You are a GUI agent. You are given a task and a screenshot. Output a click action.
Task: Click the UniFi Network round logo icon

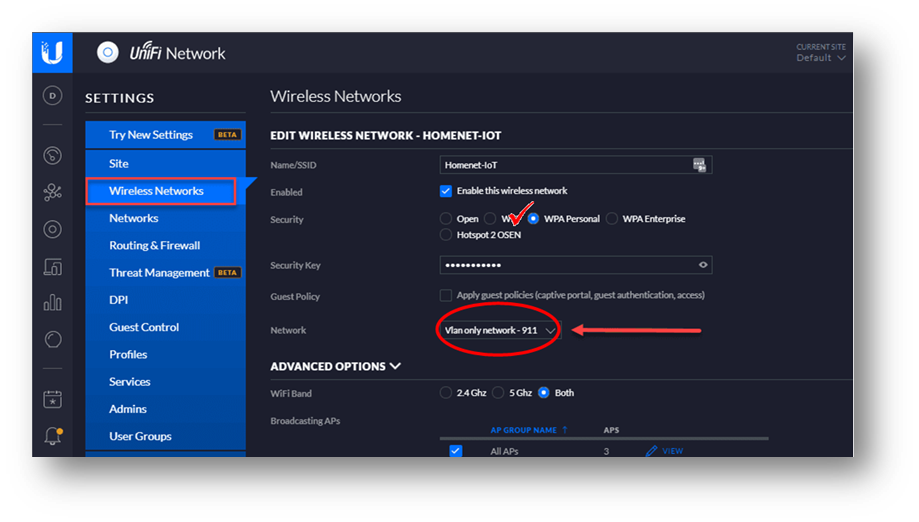[x=108, y=53]
